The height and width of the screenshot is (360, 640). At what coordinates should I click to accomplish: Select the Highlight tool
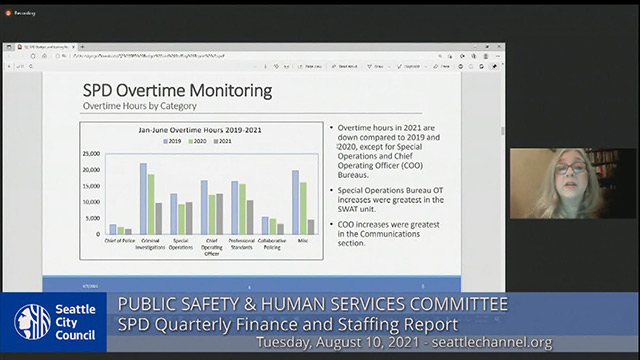(x=409, y=66)
